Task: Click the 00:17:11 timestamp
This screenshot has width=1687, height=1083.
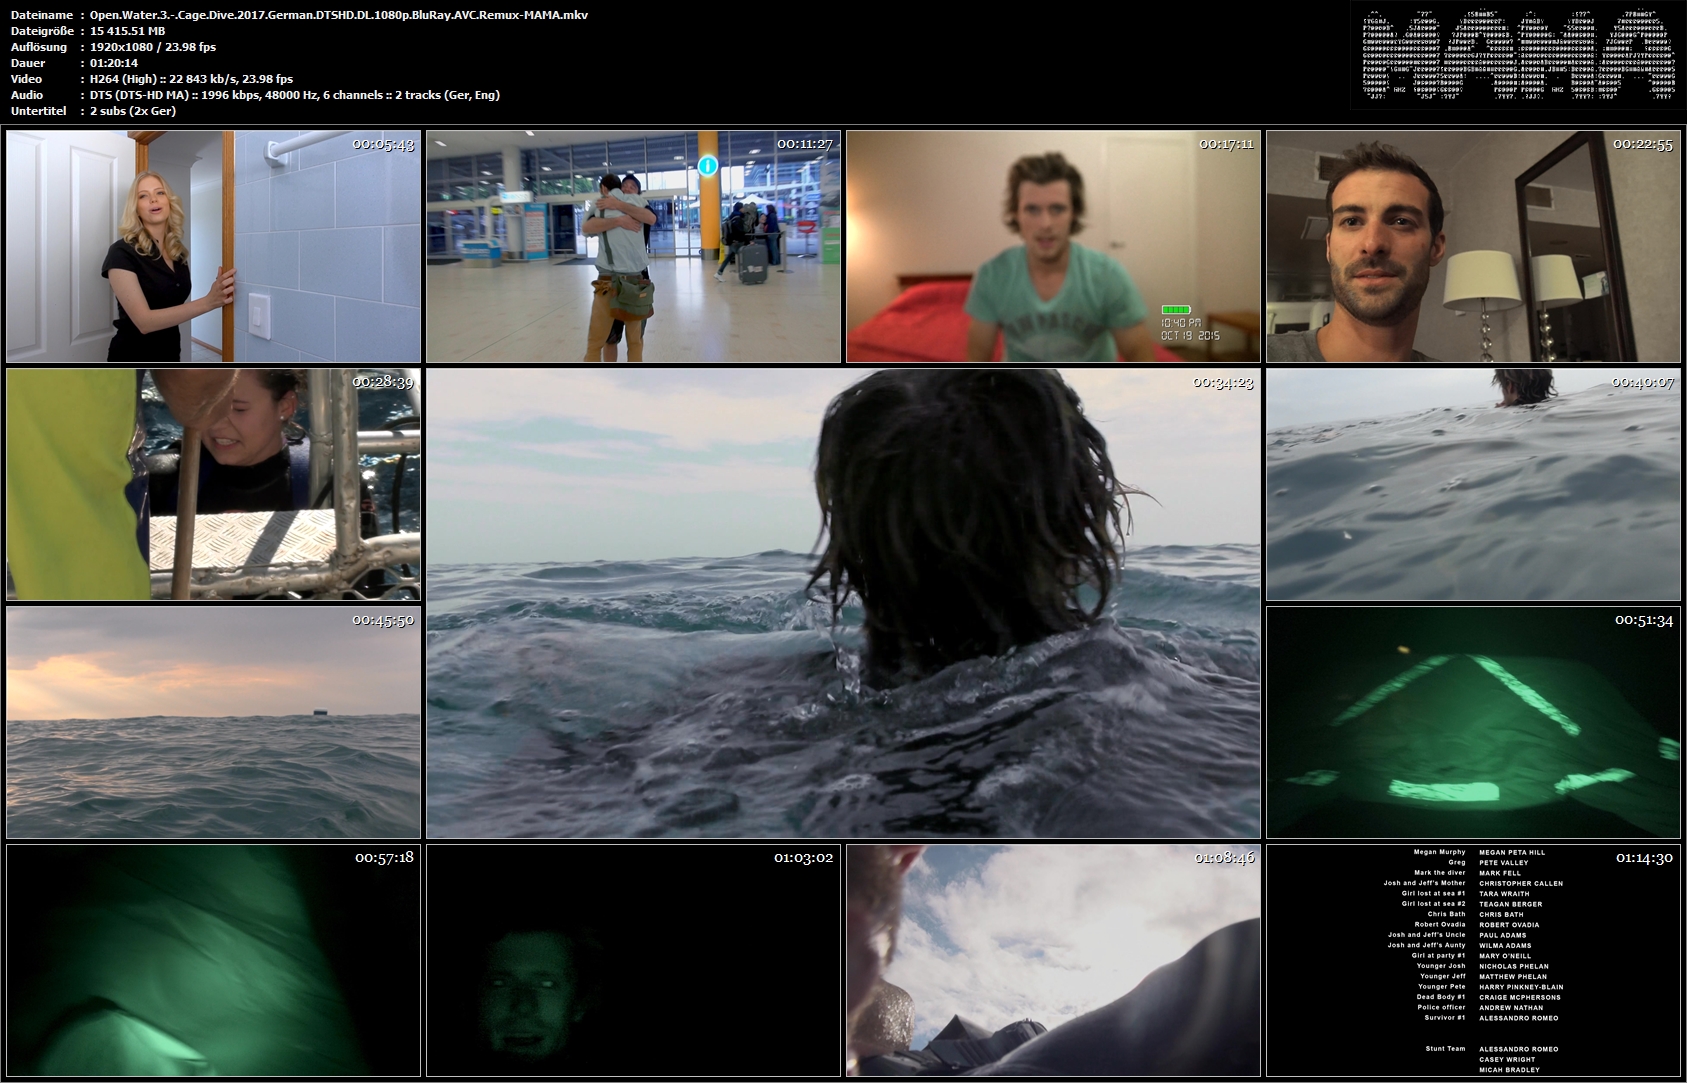Action: pyautogui.click(x=1226, y=144)
